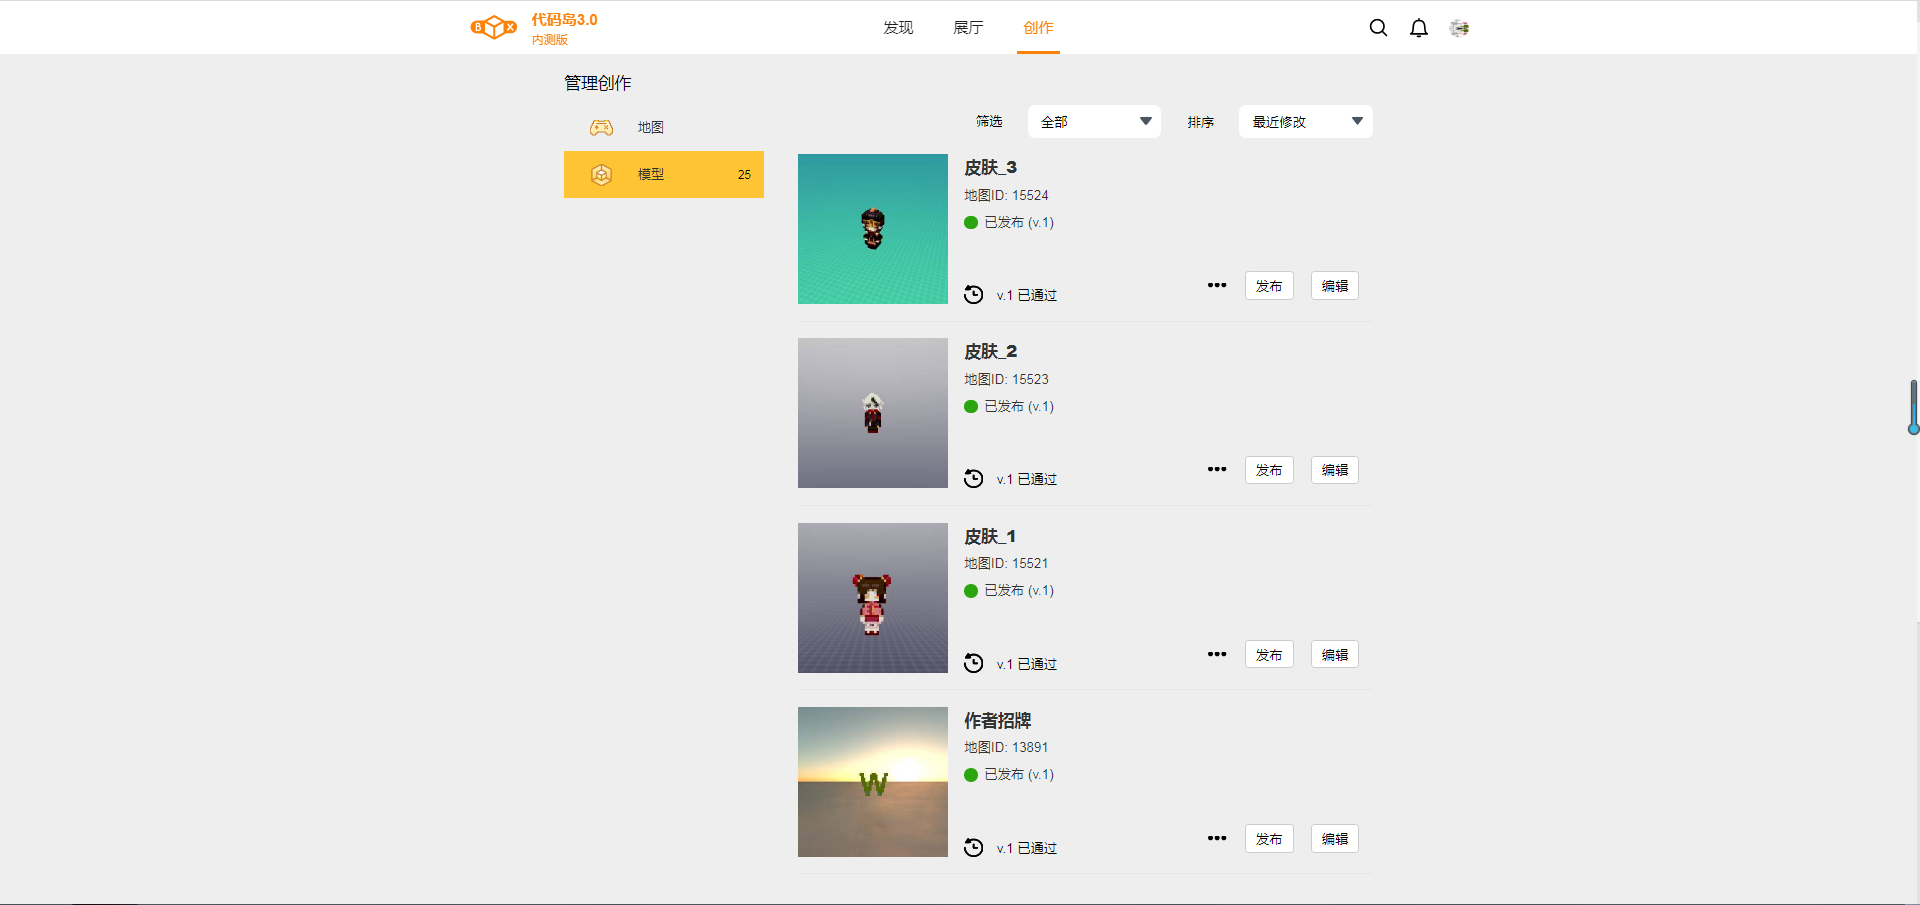Click the text 地图ID: 13891
The width and height of the screenshot is (1920, 905).
[x=1006, y=747]
